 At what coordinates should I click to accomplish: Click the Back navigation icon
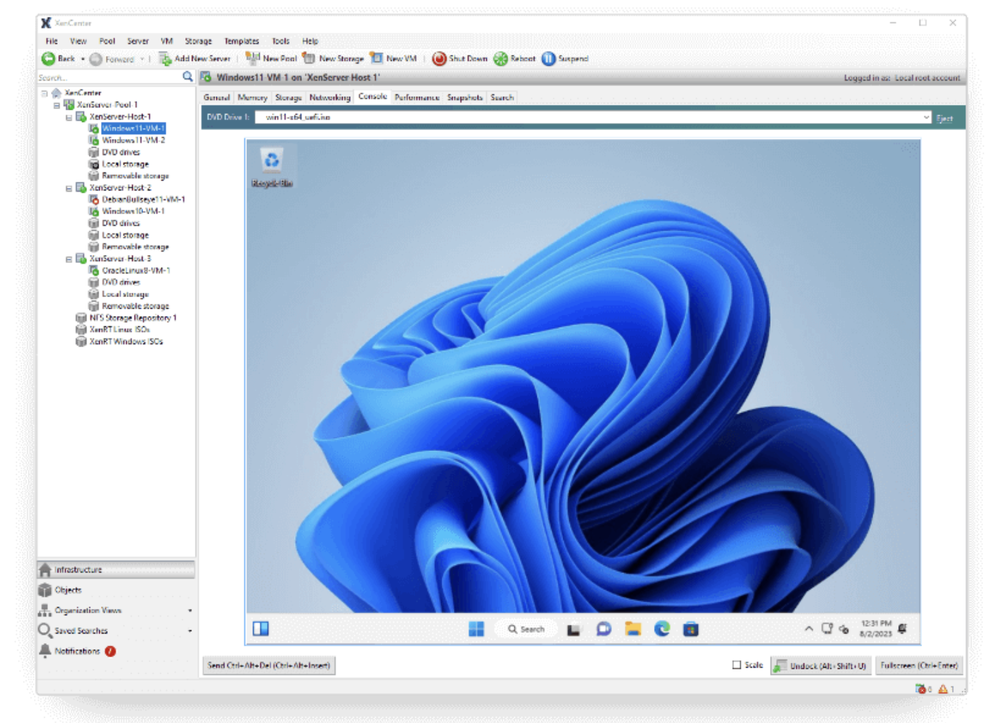click(x=48, y=59)
